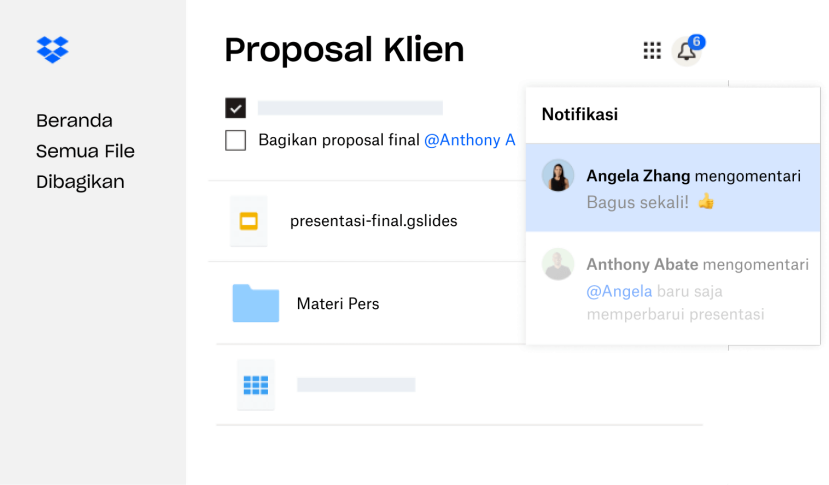The width and height of the screenshot is (829, 485).
Task: Open Angela Zhang's comment notification
Action: point(673,187)
